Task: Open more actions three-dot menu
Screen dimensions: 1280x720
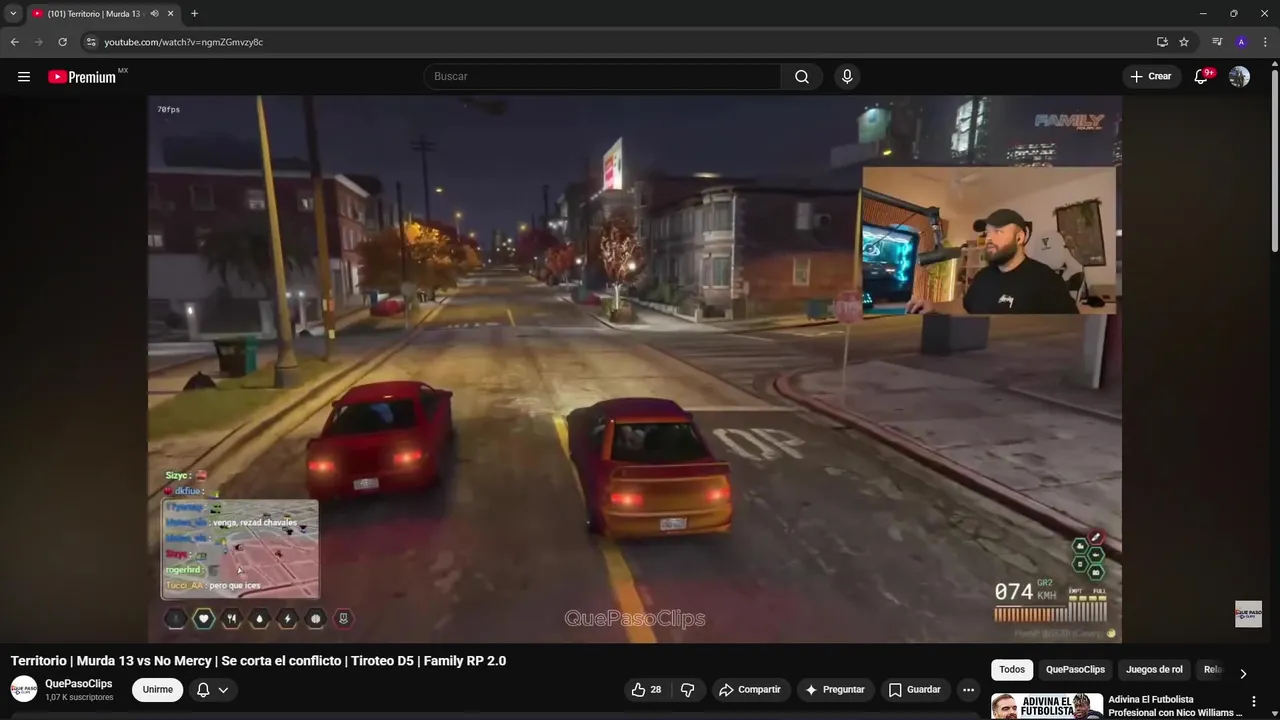Action: (x=968, y=689)
